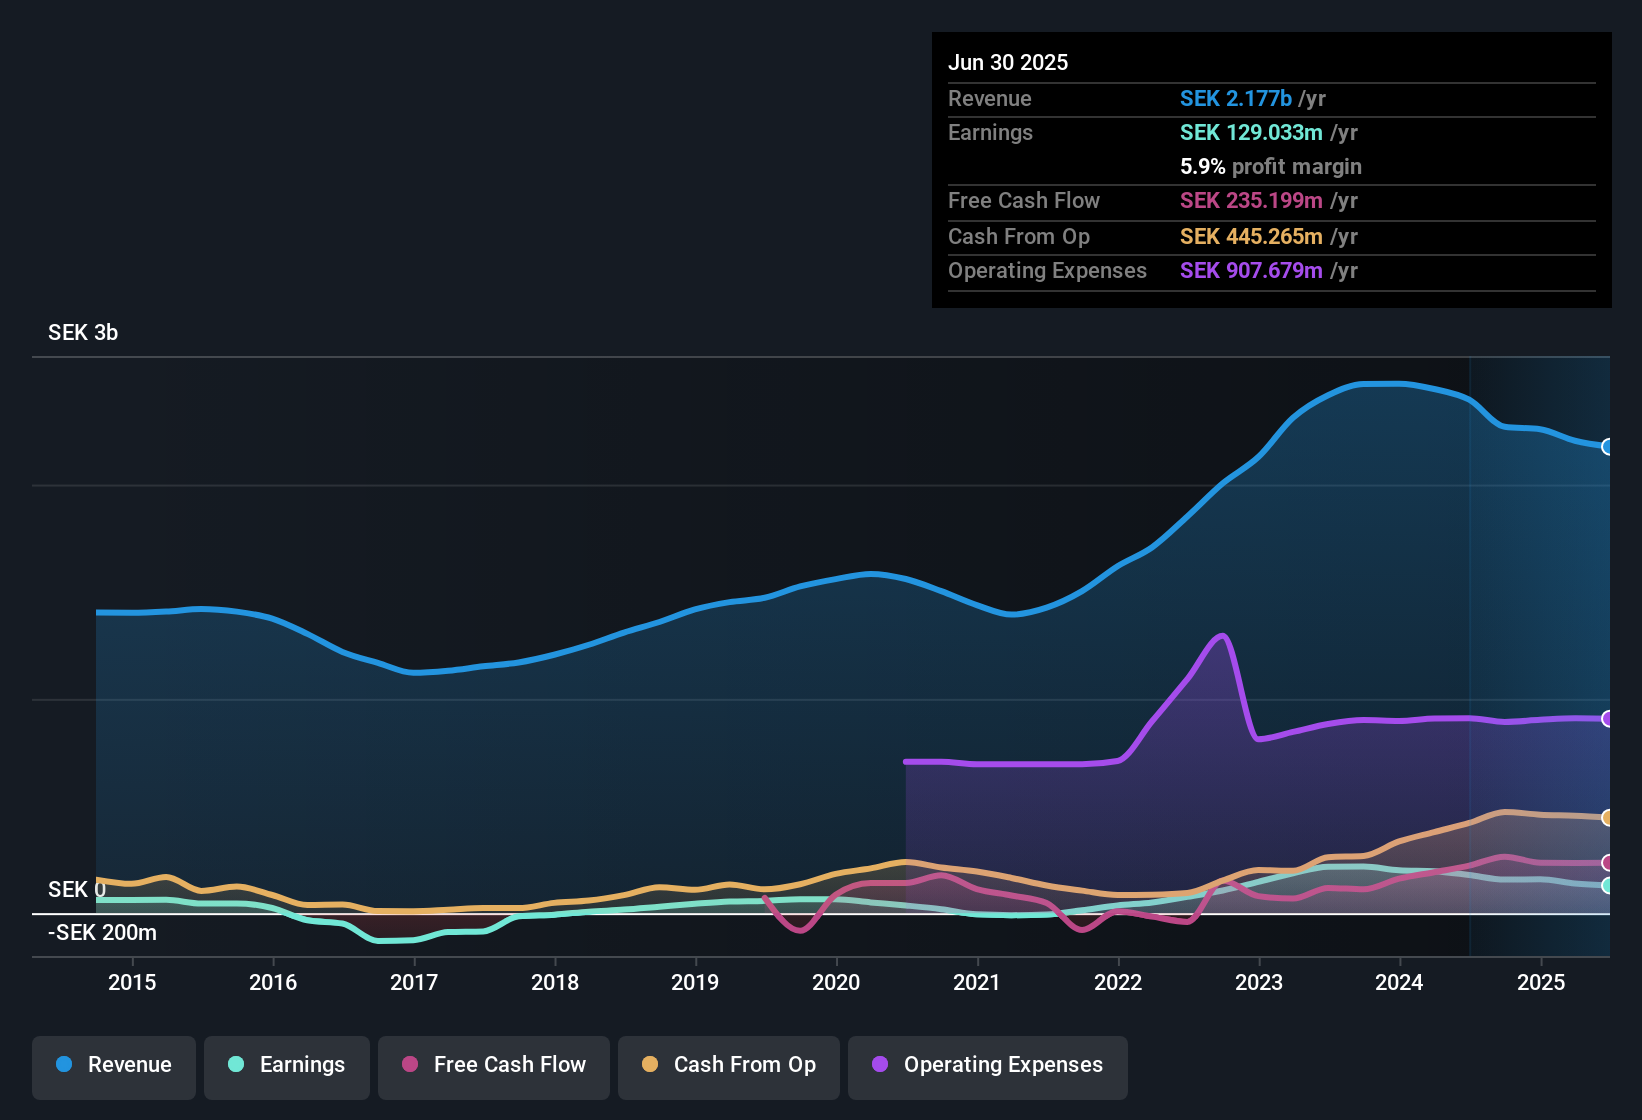Click the purple Operating Expenses legend dot

tap(880, 1064)
